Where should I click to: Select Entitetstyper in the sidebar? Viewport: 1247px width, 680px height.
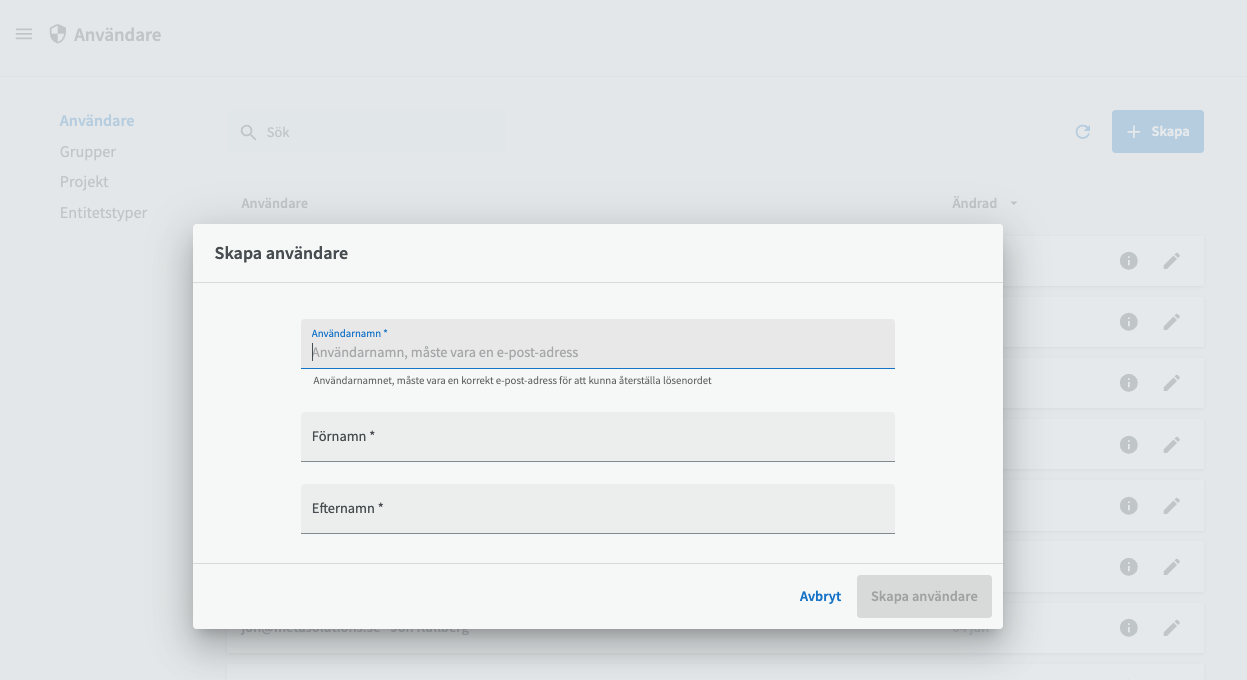[103, 213]
